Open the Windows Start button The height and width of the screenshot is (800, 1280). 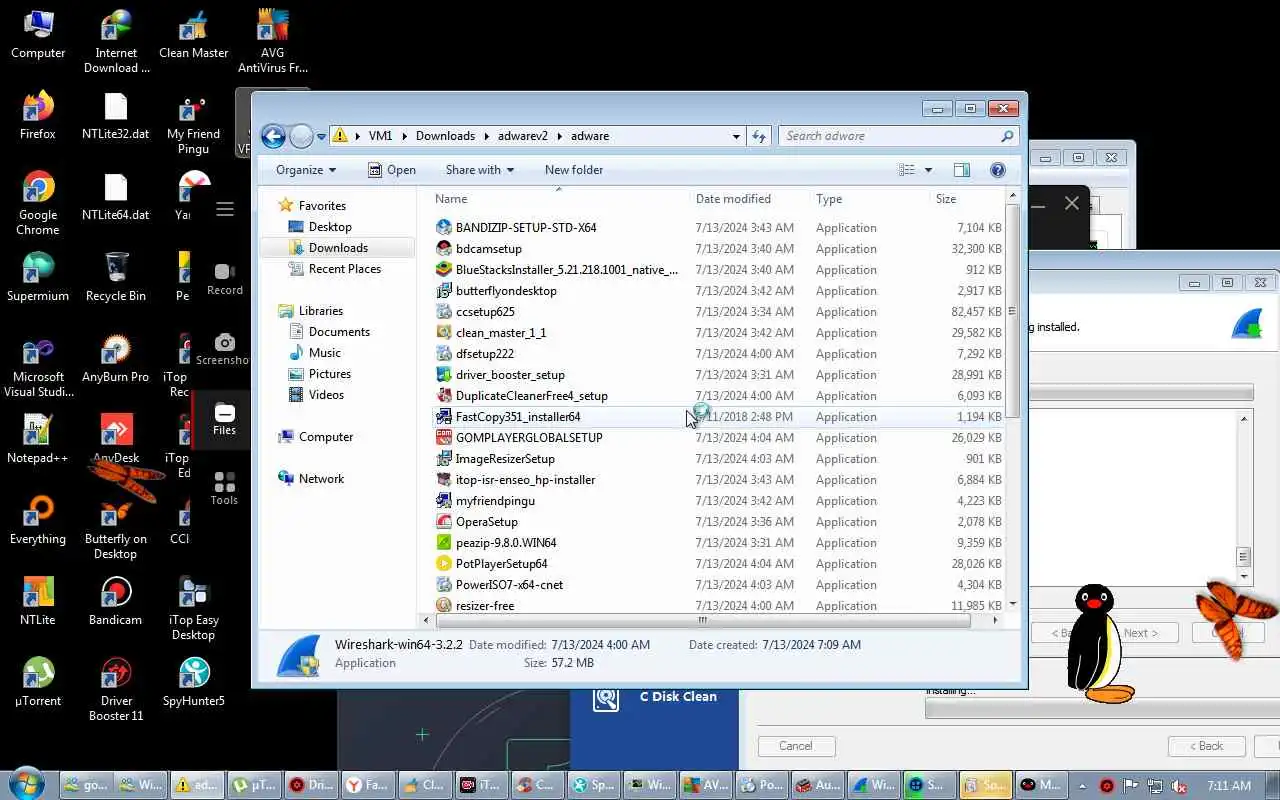(26, 785)
